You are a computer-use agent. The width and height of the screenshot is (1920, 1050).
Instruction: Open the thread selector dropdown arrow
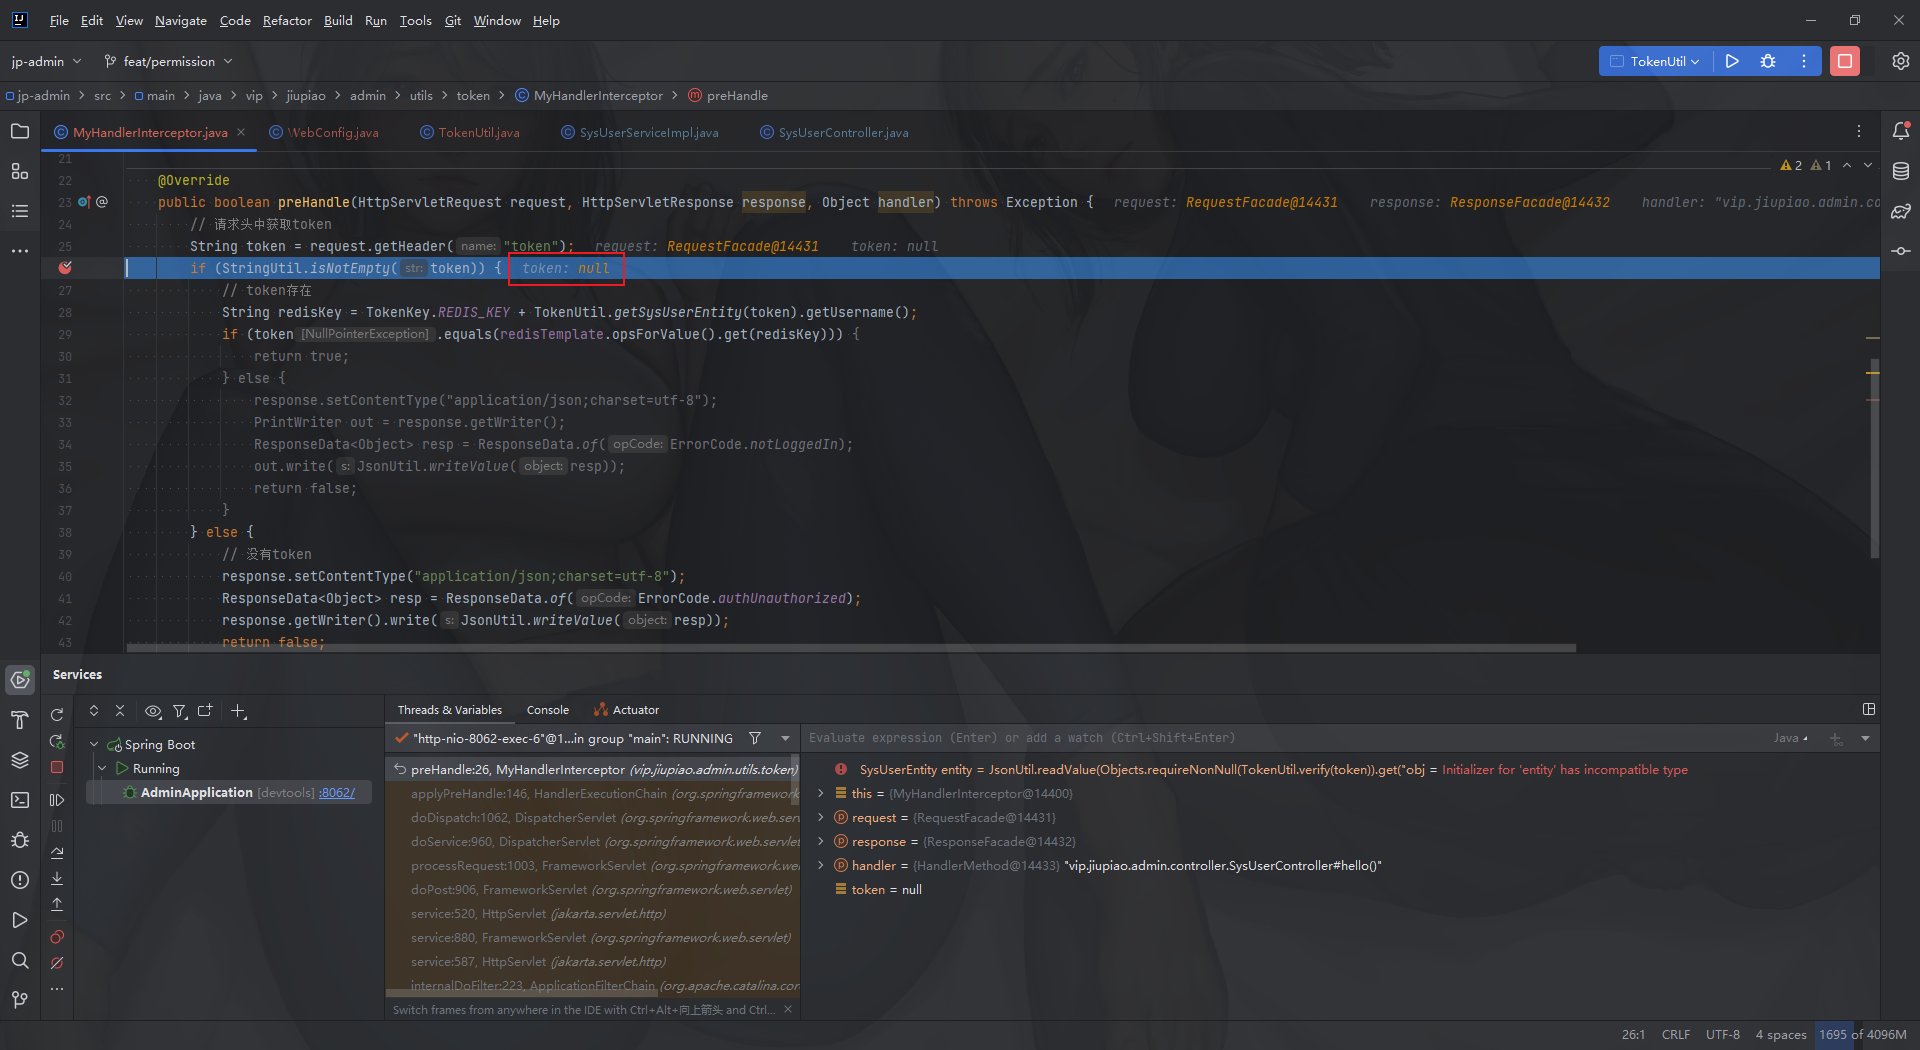click(785, 738)
